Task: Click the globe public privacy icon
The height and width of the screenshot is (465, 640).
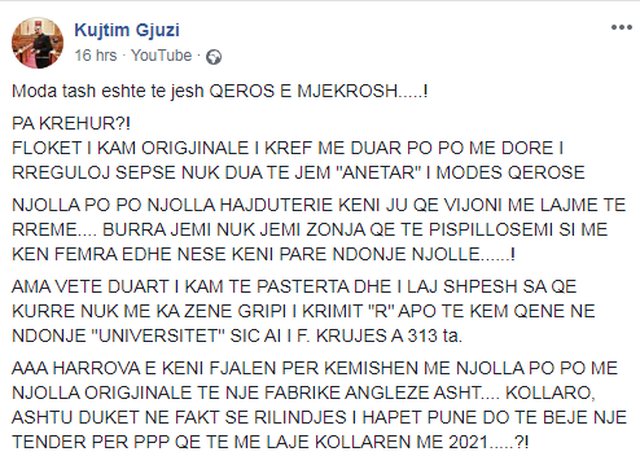Action: click(x=213, y=57)
